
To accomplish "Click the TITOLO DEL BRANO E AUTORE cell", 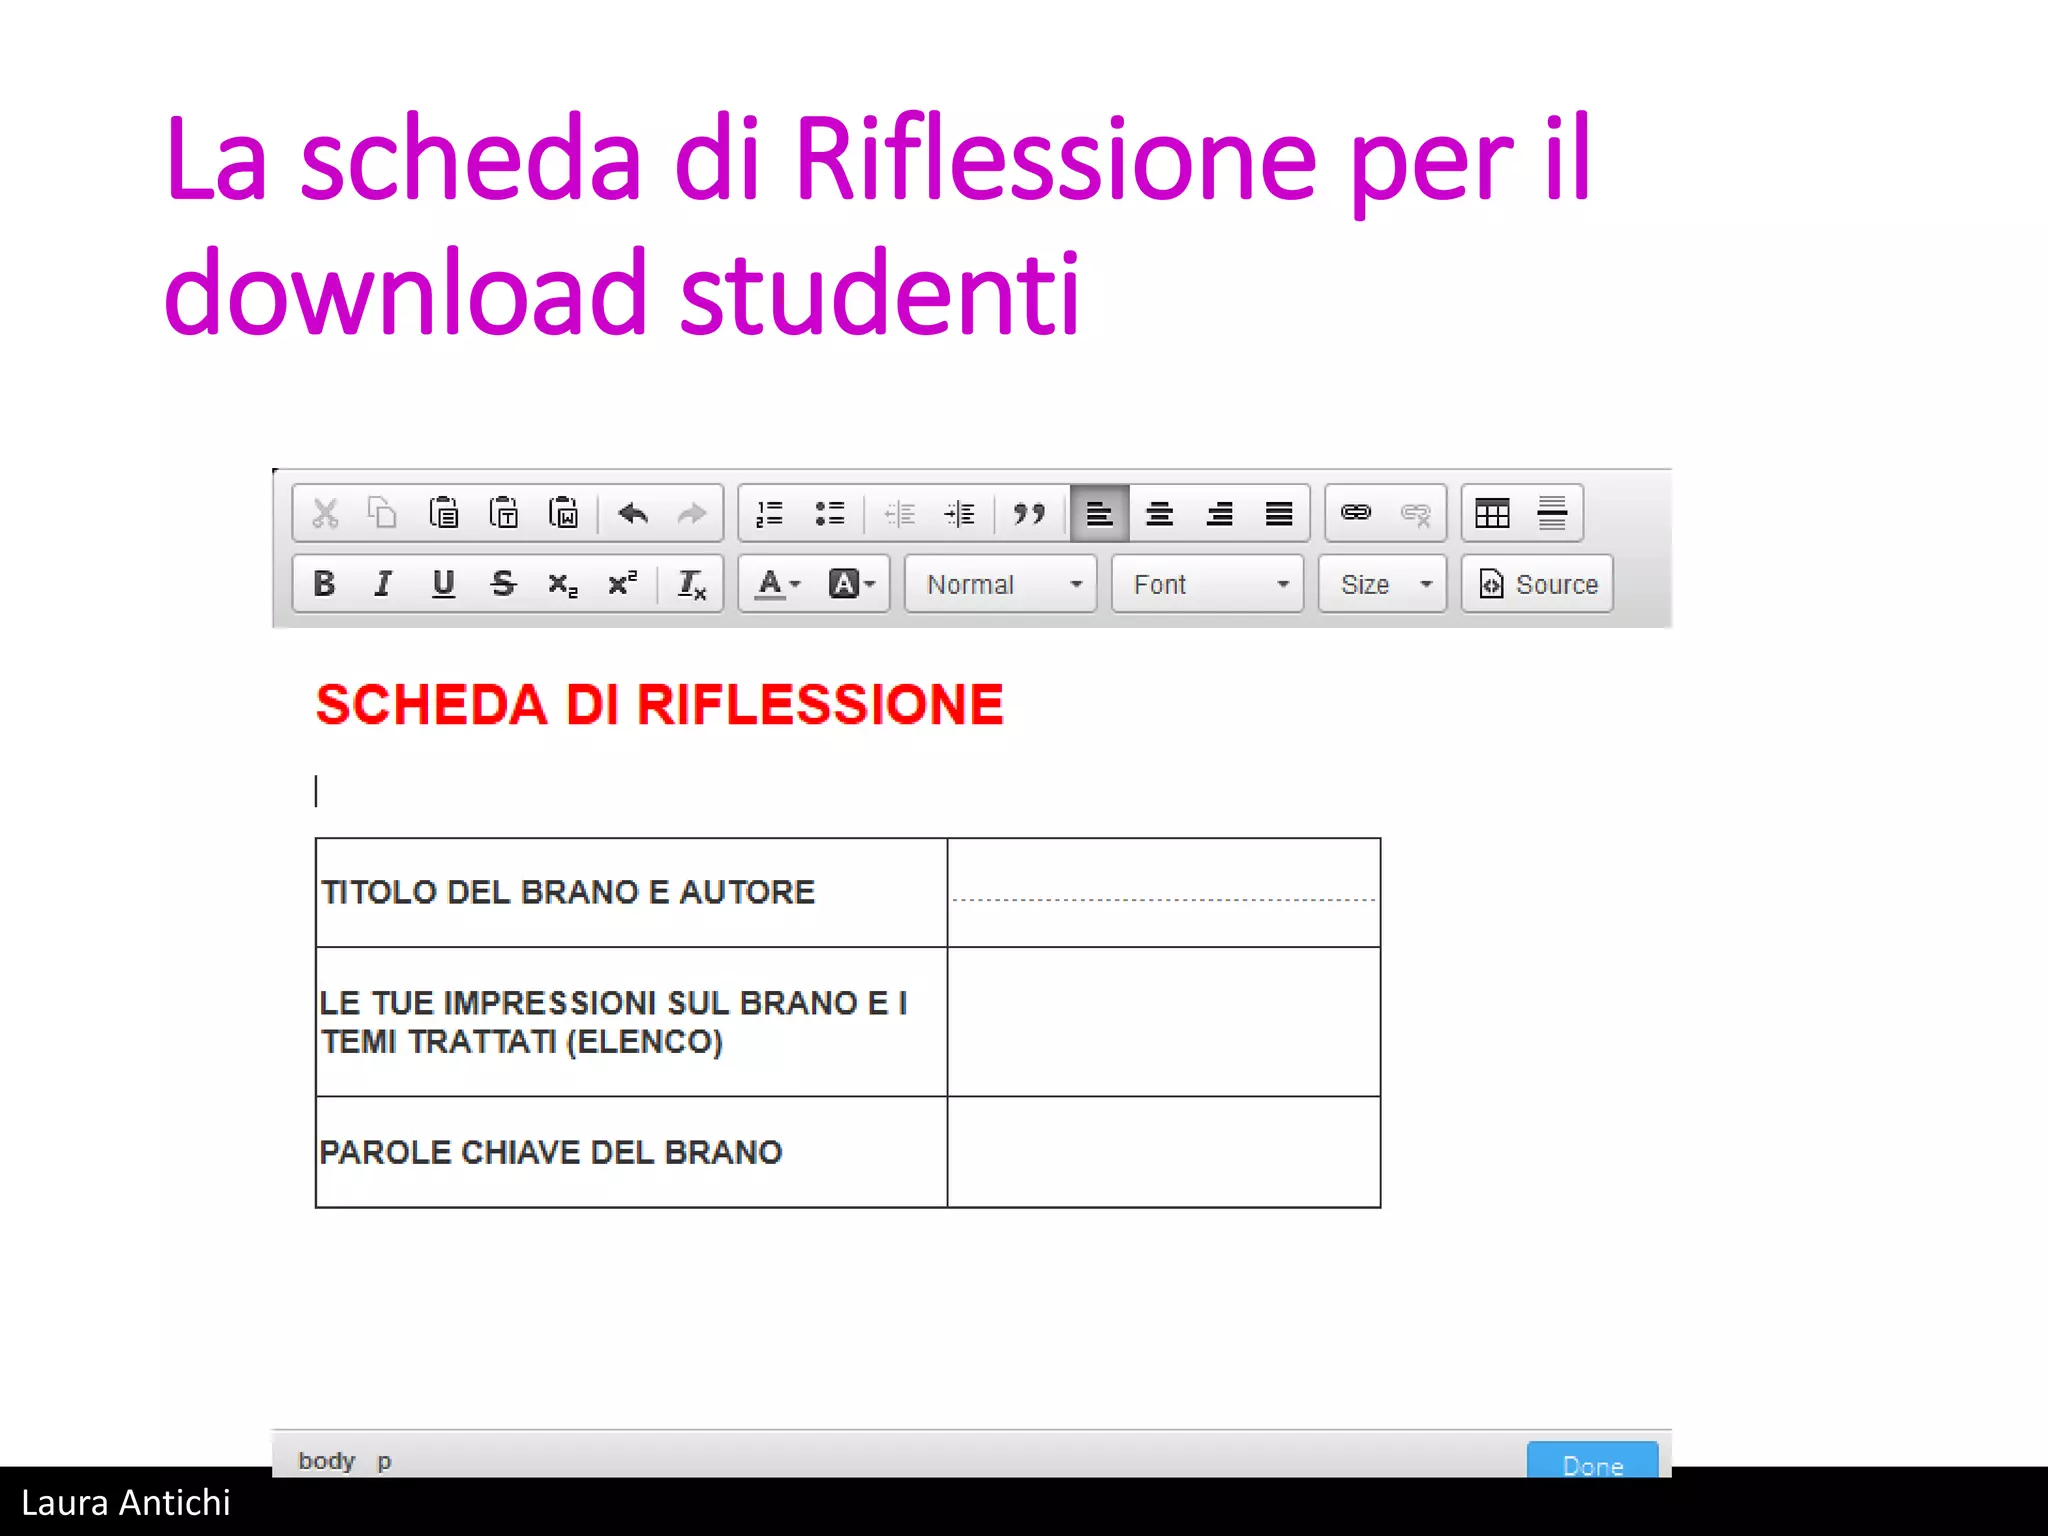I will pyautogui.click(x=632, y=893).
